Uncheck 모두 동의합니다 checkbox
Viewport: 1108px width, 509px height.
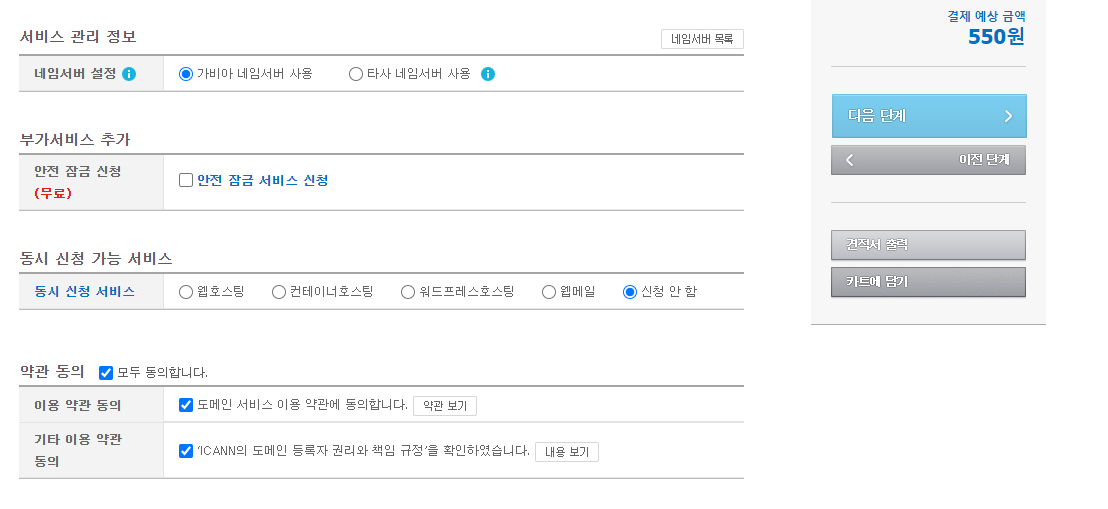106,373
